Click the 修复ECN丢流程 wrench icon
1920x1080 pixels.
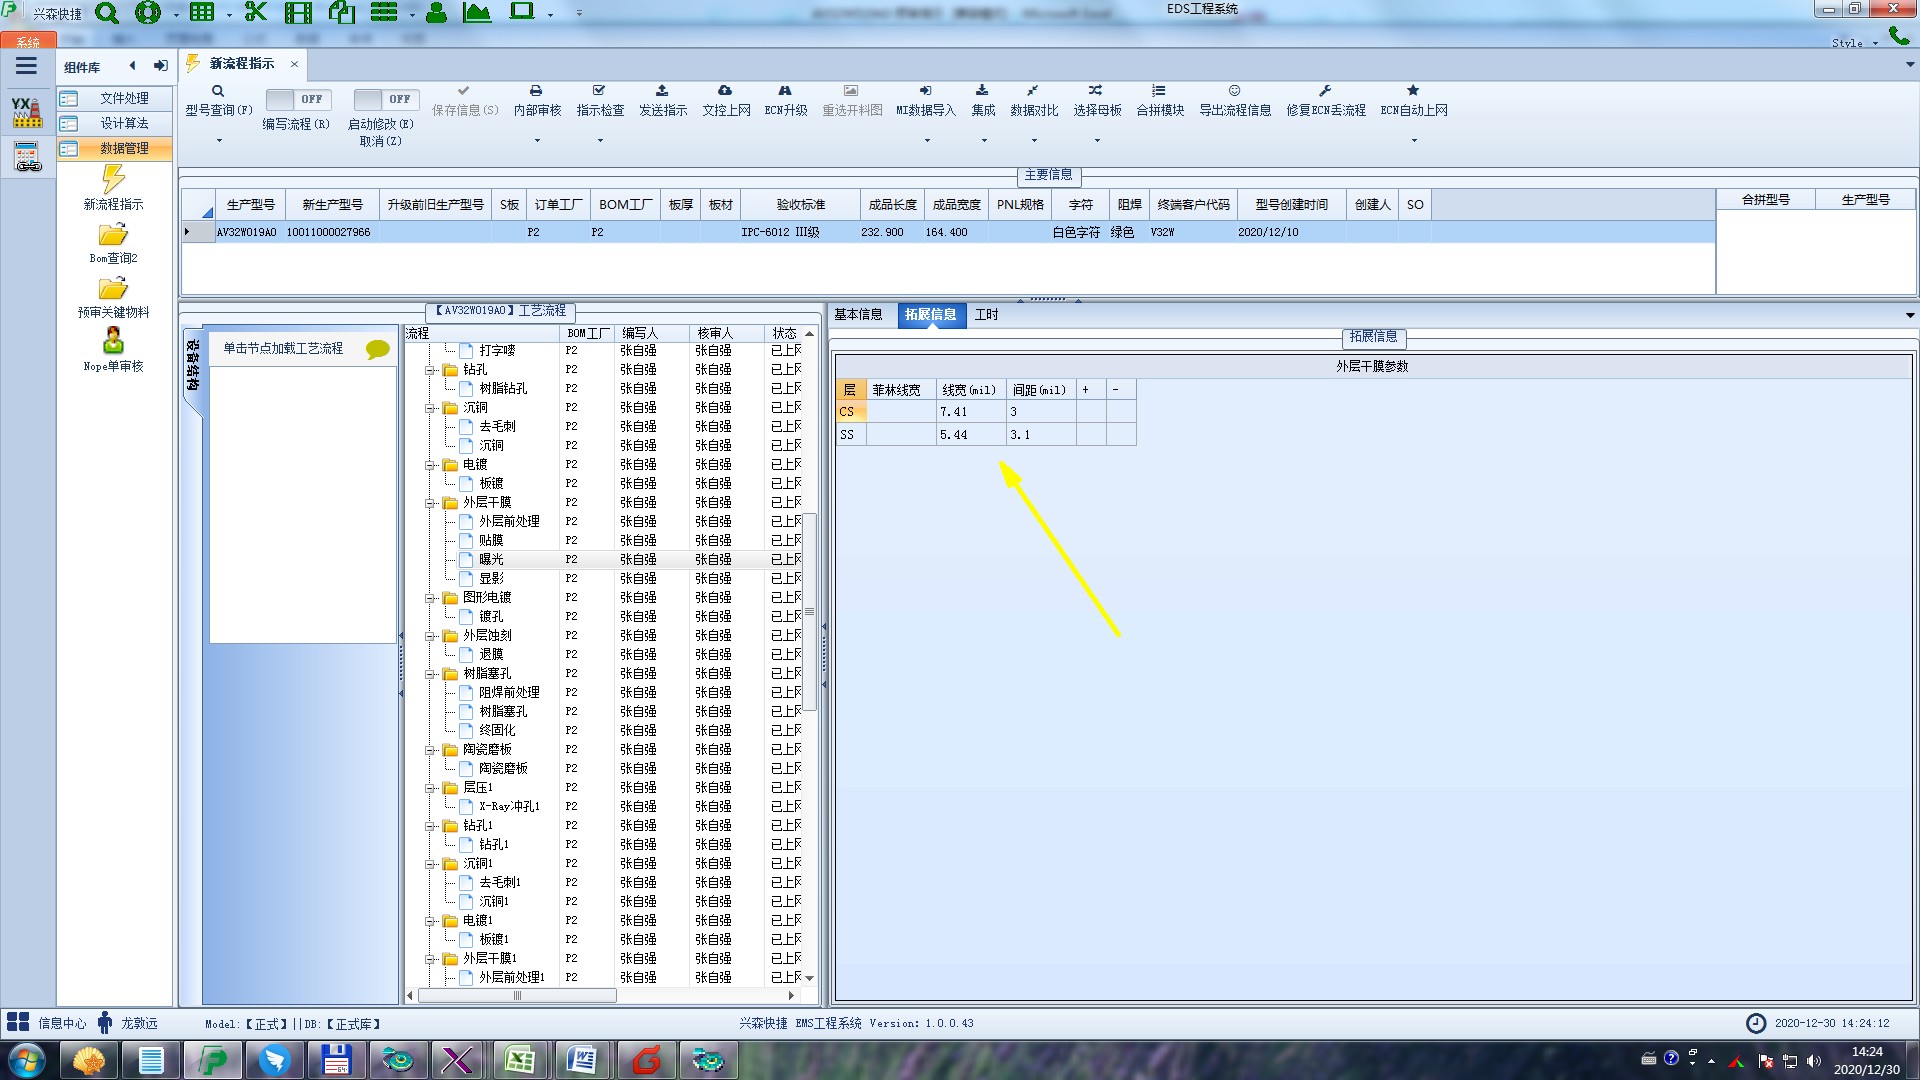click(x=1325, y=91)
